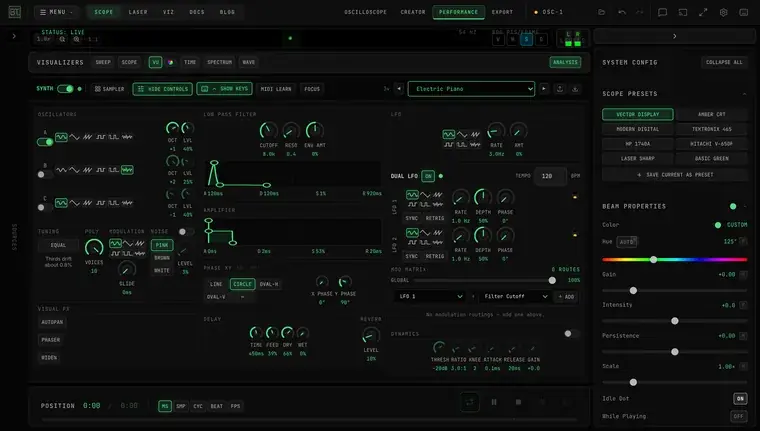Click the Tempo 120 BPM field
The height and width of the screenshot is (431, 760).
[x=550, y=176]
